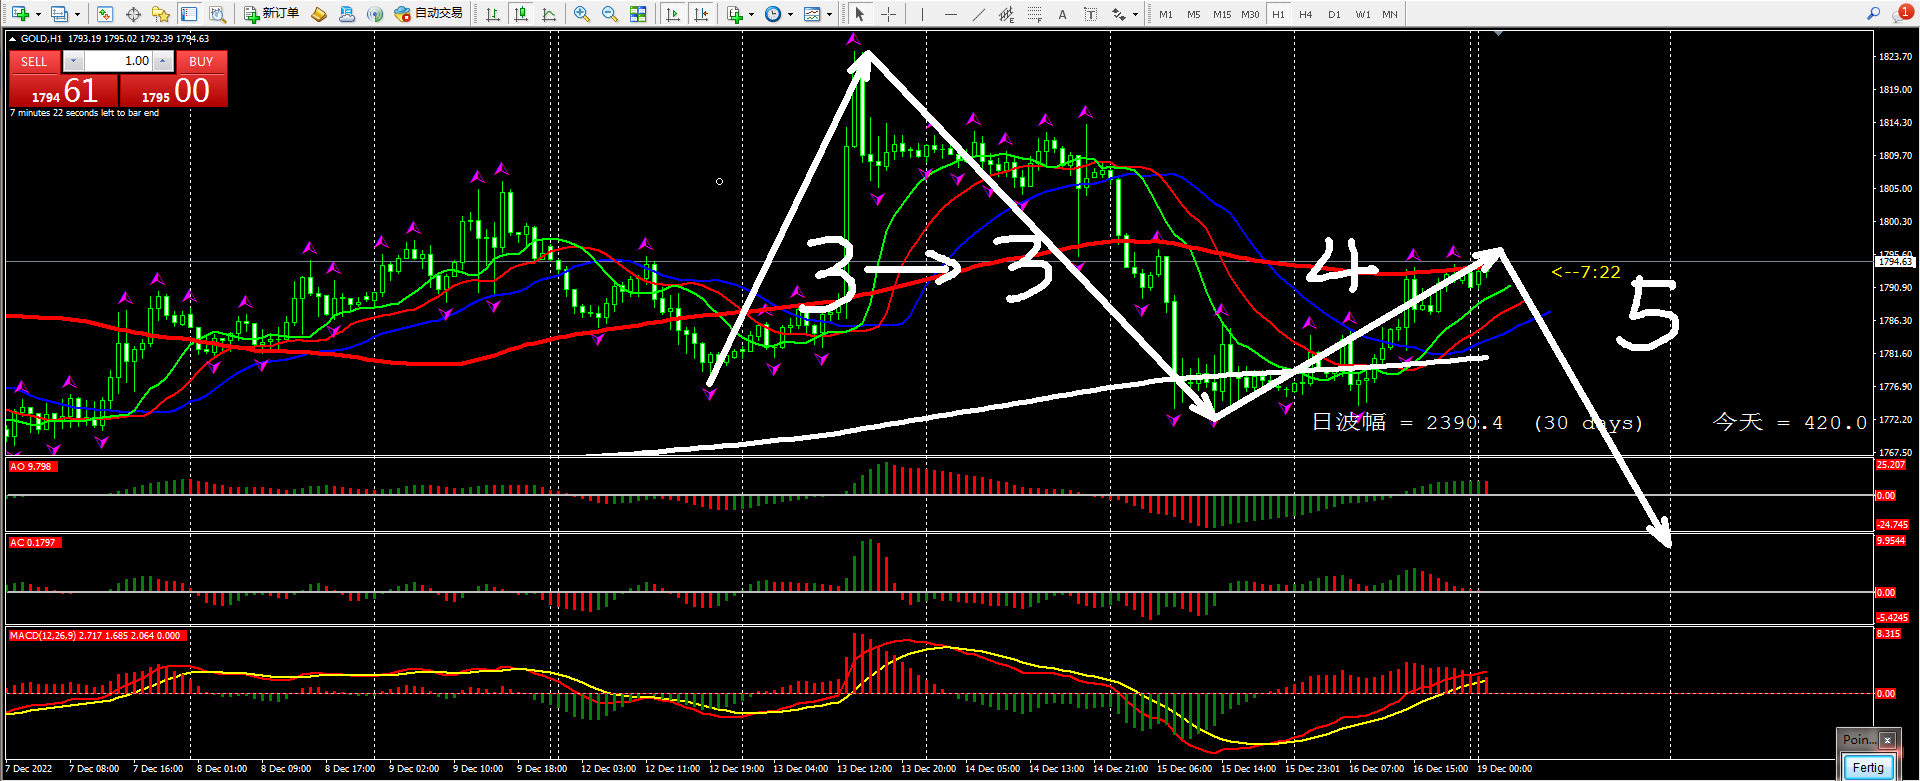Zoom in on the chart
Screen dimensions: 1920x781
(582, 14)
